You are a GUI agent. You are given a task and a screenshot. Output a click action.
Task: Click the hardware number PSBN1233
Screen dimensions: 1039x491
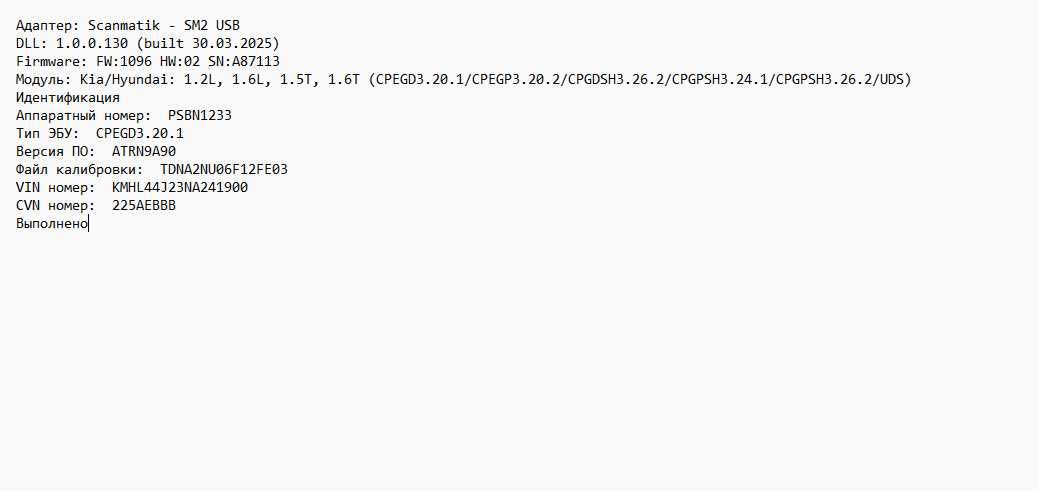[x=199, y=115]
